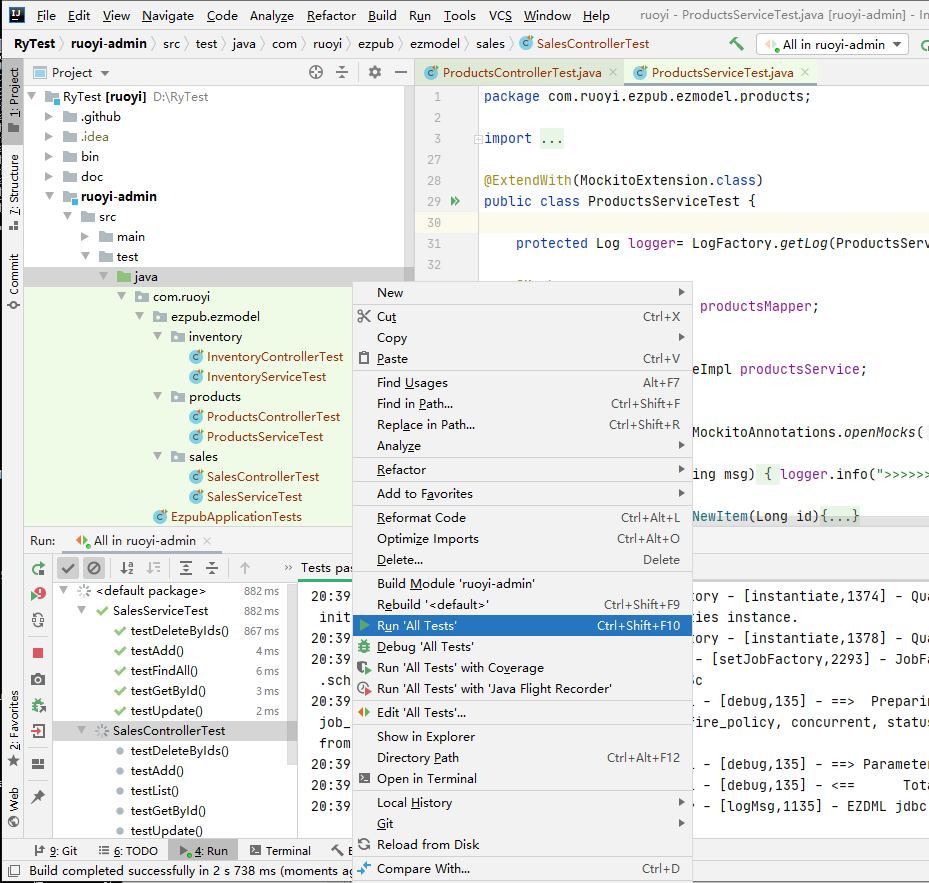The width and height of the screenshot is (929, 883).
Task: Open the Terminal tool window button
Action: point(280,851)
